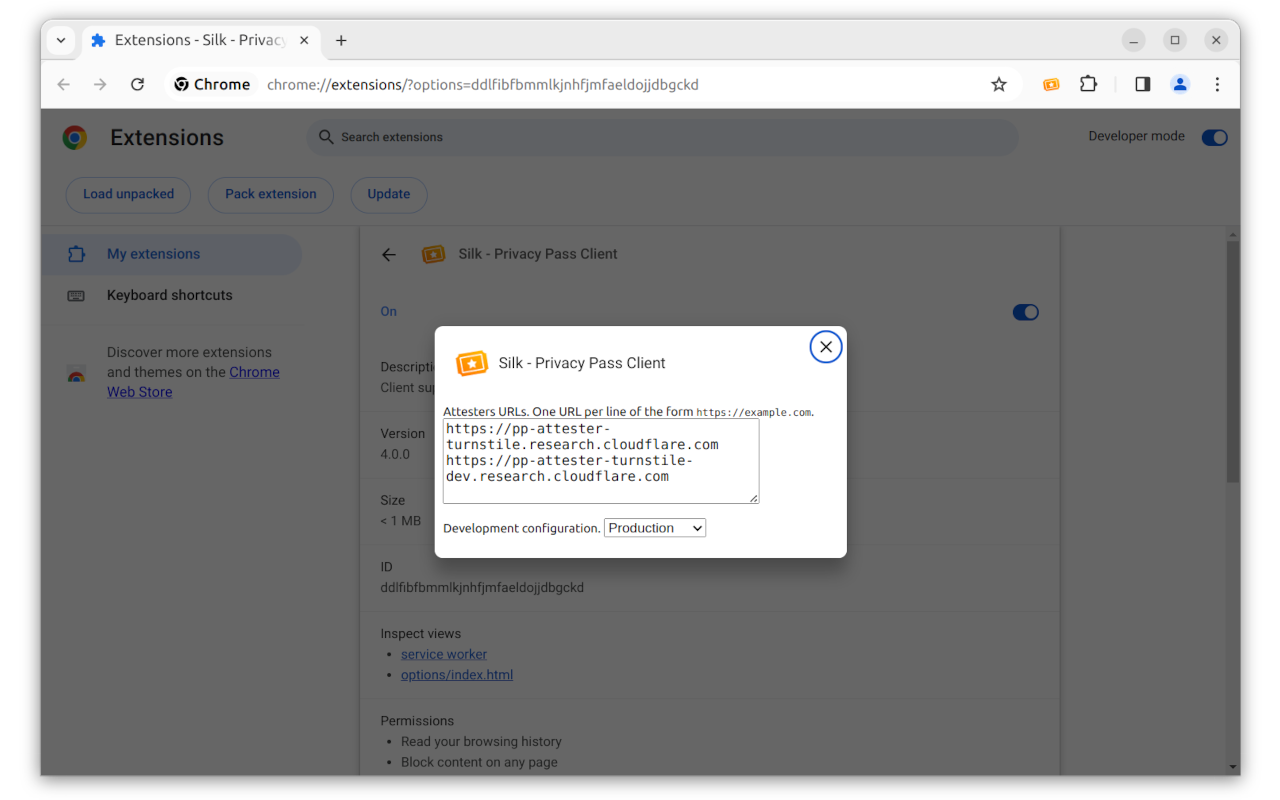Image resolution: width=1280 pixels, height=800 pixels.
Task: Focus the Search extensions field
Action: click(x=662, y=137)
